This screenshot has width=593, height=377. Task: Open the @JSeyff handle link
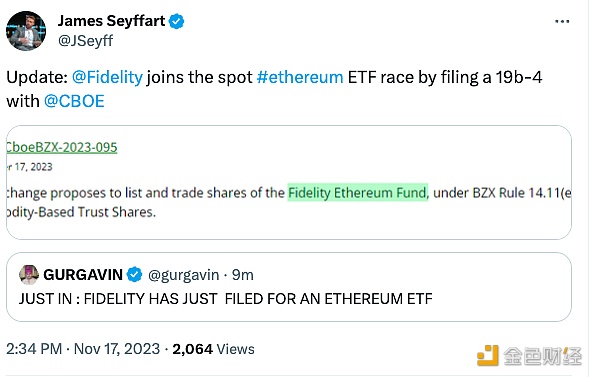click(85, 40)
